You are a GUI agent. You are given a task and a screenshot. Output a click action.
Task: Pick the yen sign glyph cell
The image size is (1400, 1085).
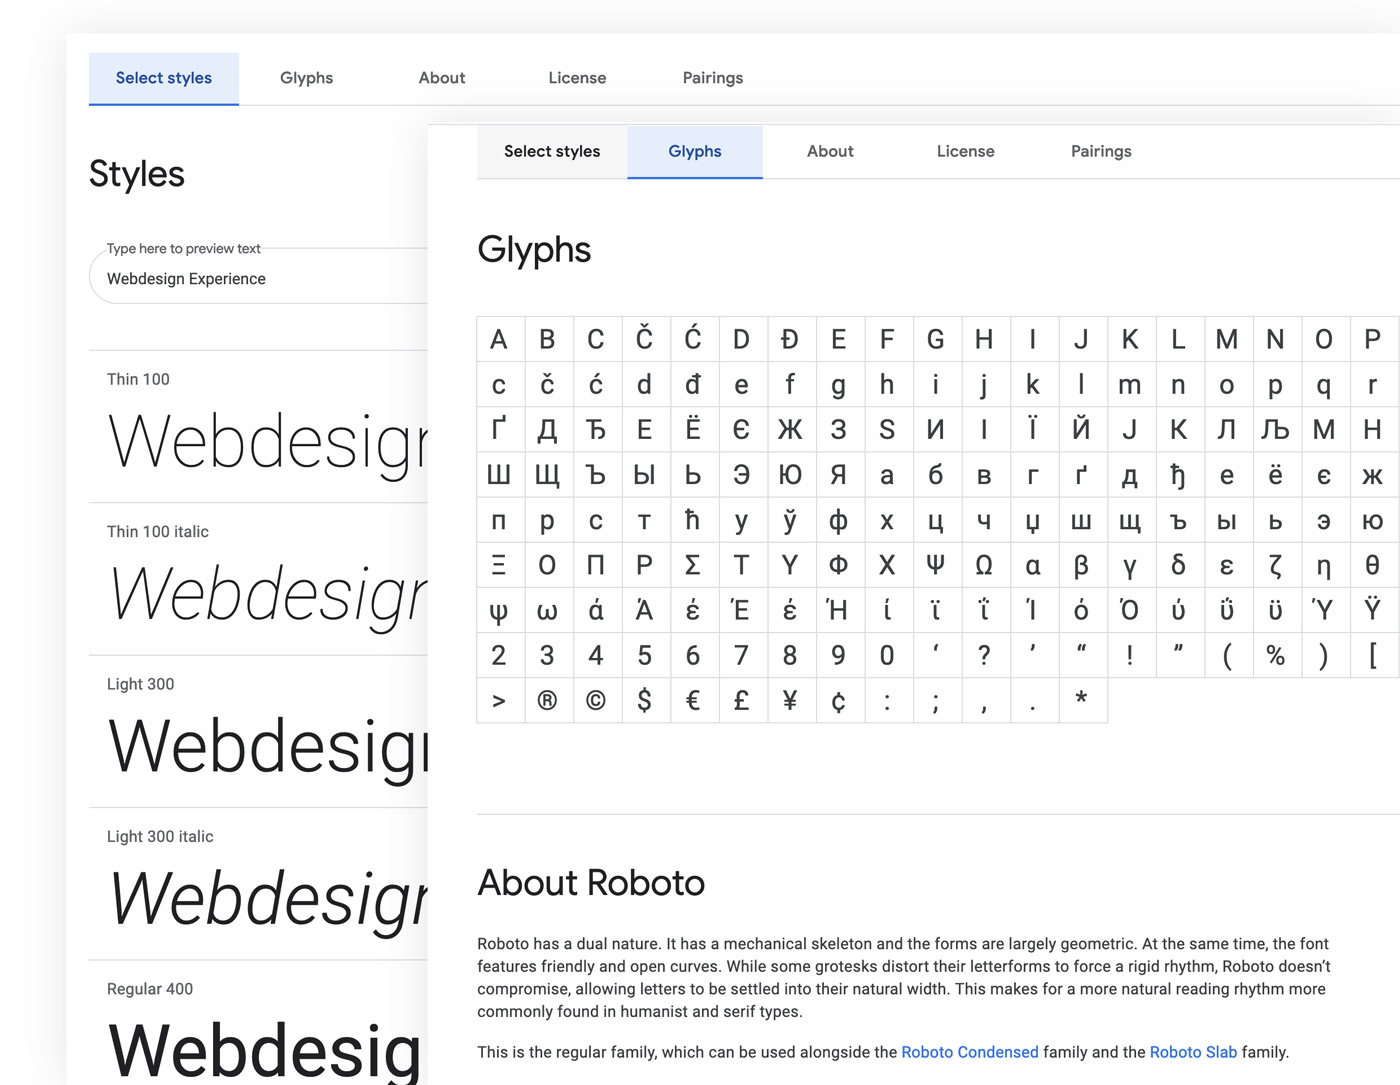pyautogui.click(x=790, y=700)
